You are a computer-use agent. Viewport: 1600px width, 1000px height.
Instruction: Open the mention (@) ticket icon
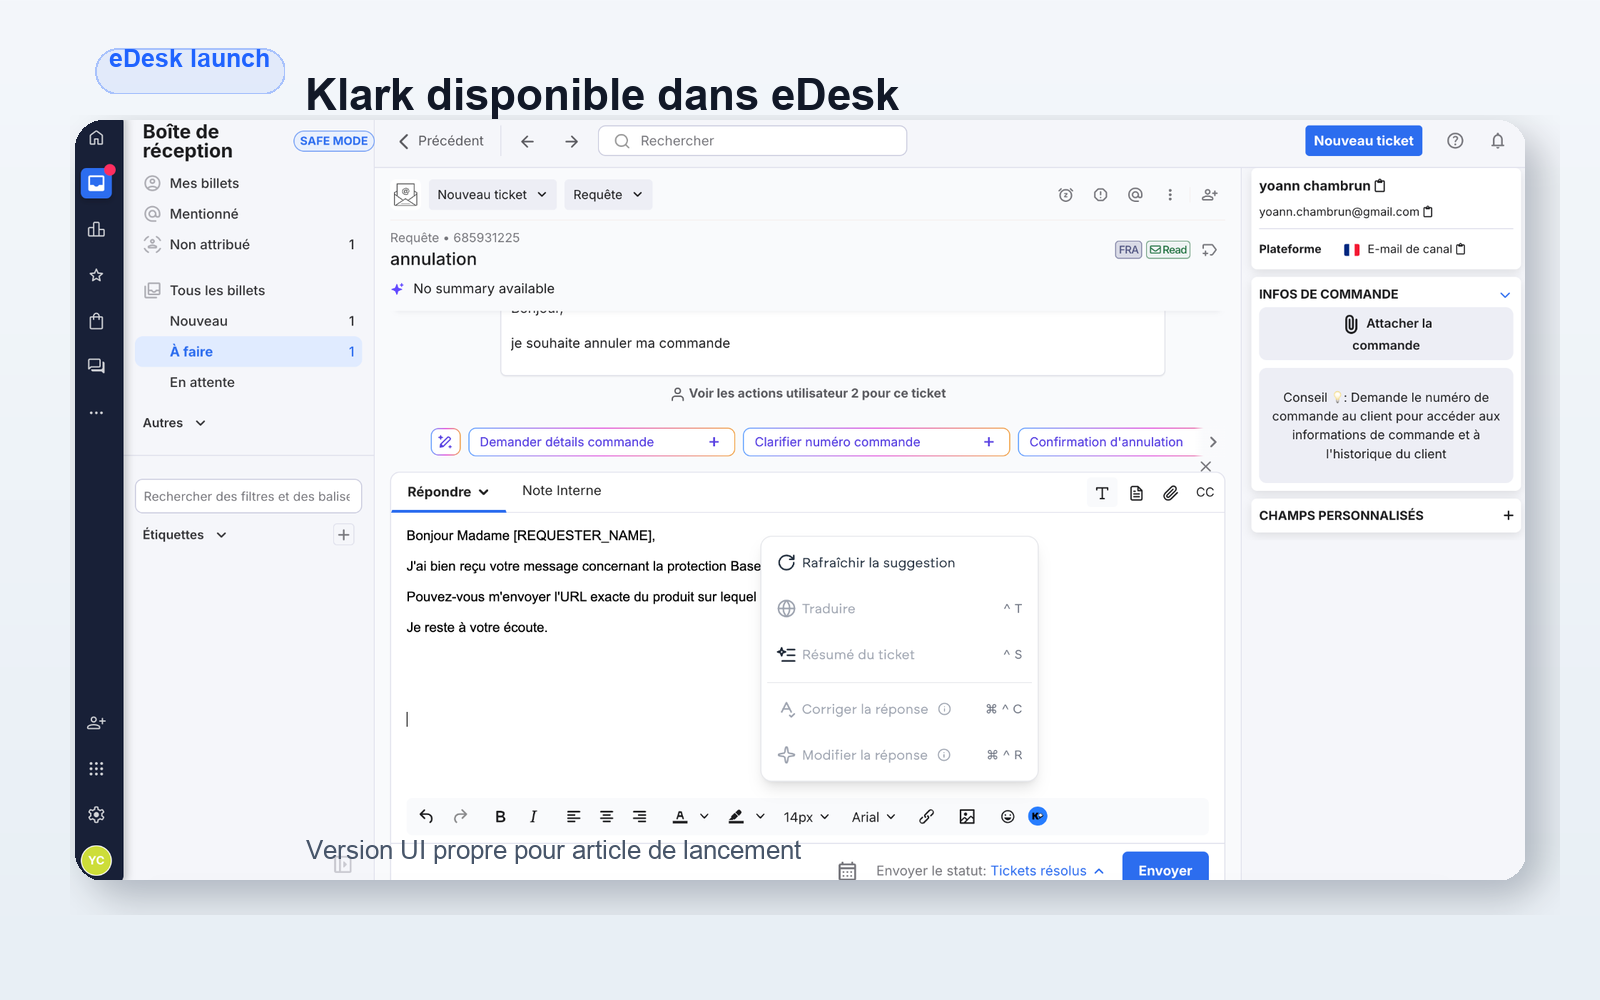coord(1135,194)
